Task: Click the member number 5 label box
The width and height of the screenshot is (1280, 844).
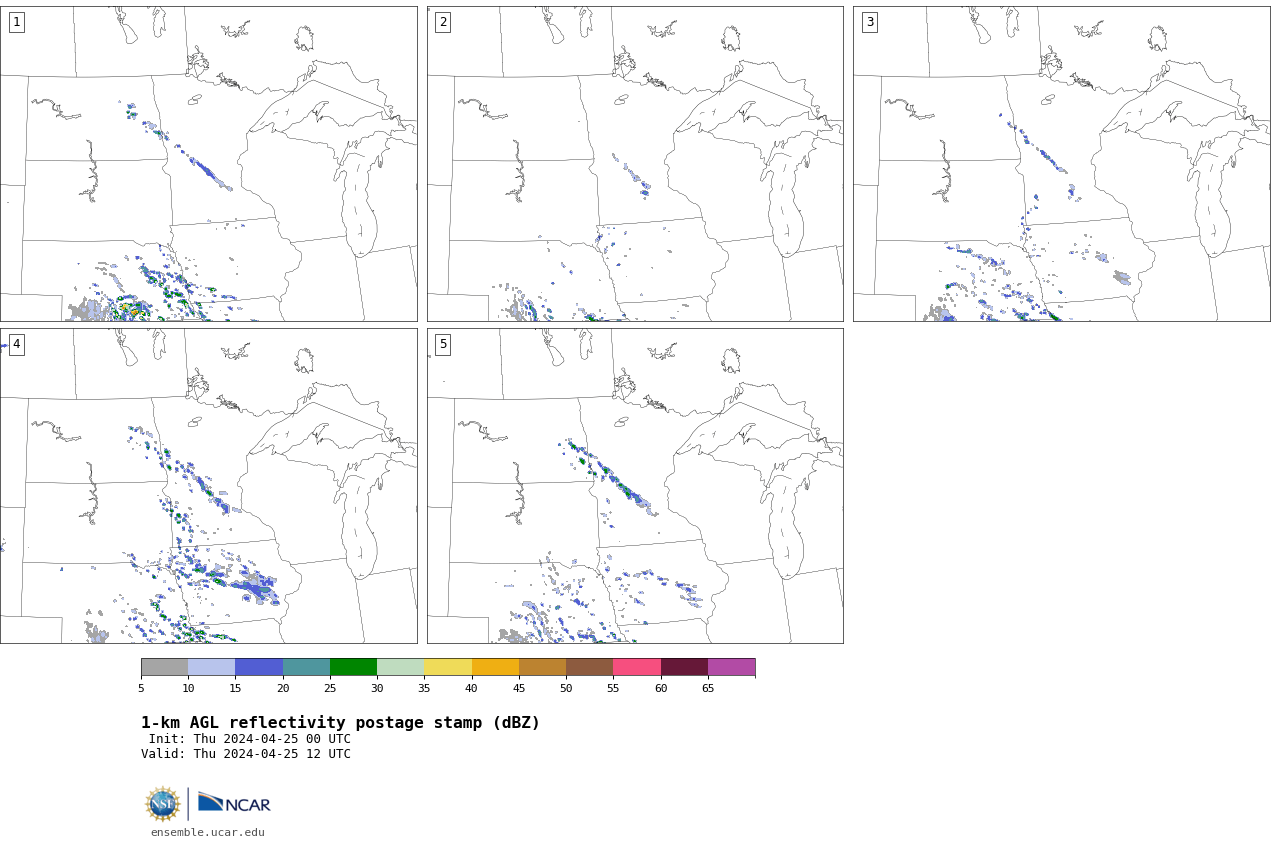Action: point(443,344)
